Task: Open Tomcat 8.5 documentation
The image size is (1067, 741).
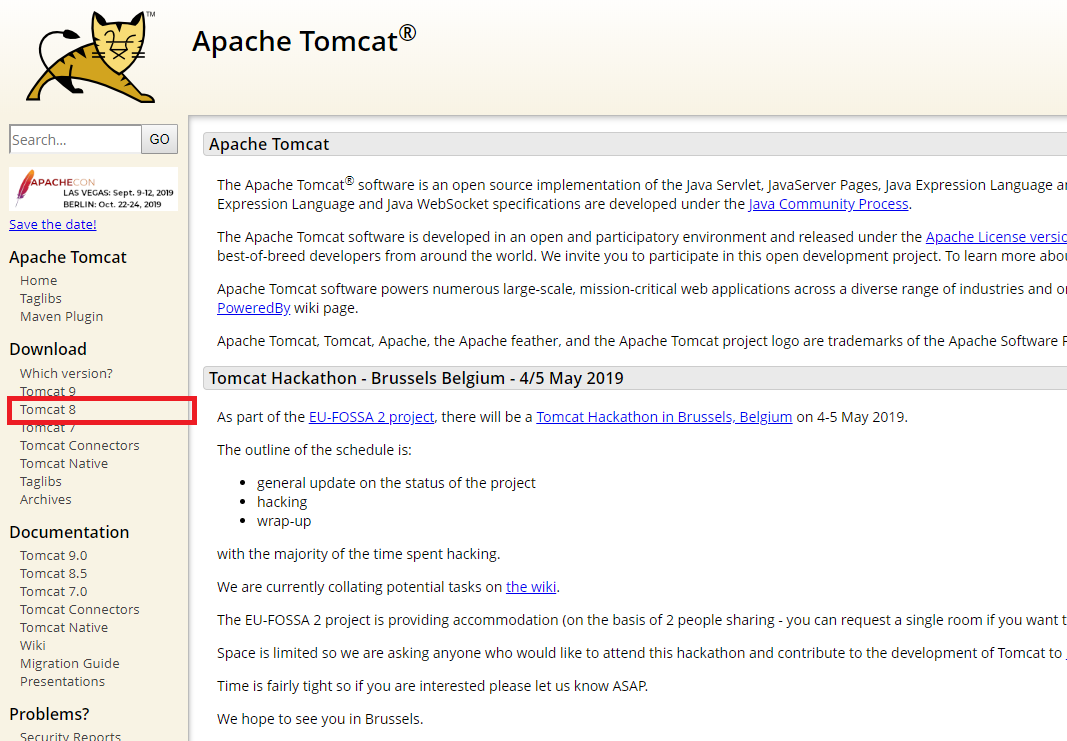Action: tap(54, 574)
